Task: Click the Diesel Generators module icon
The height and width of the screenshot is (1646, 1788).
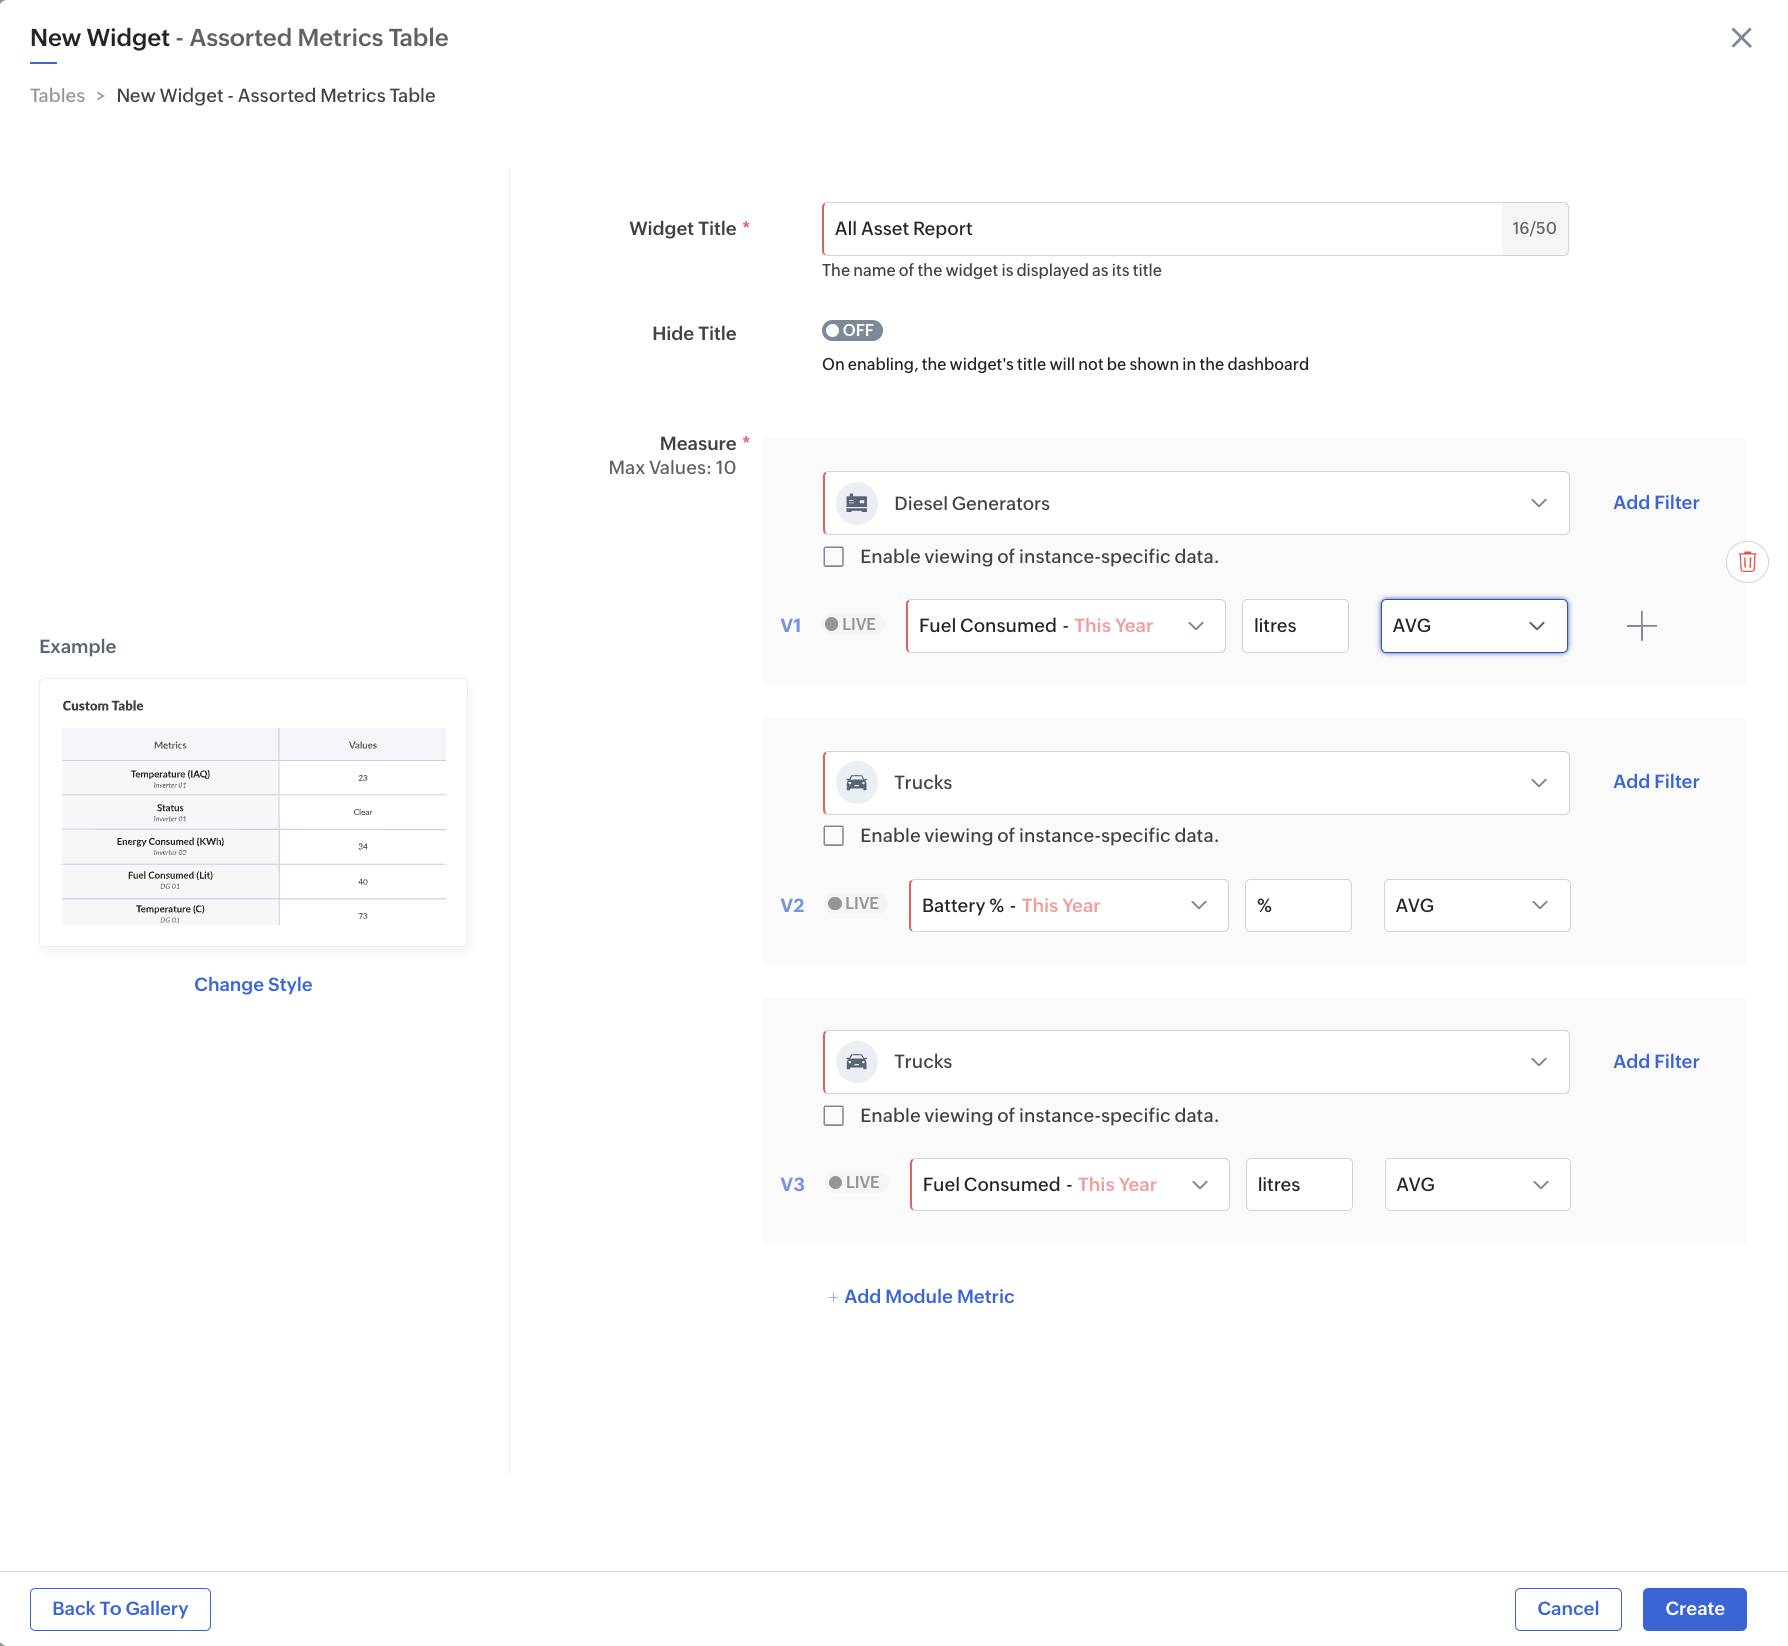Action: pos(857,503)
